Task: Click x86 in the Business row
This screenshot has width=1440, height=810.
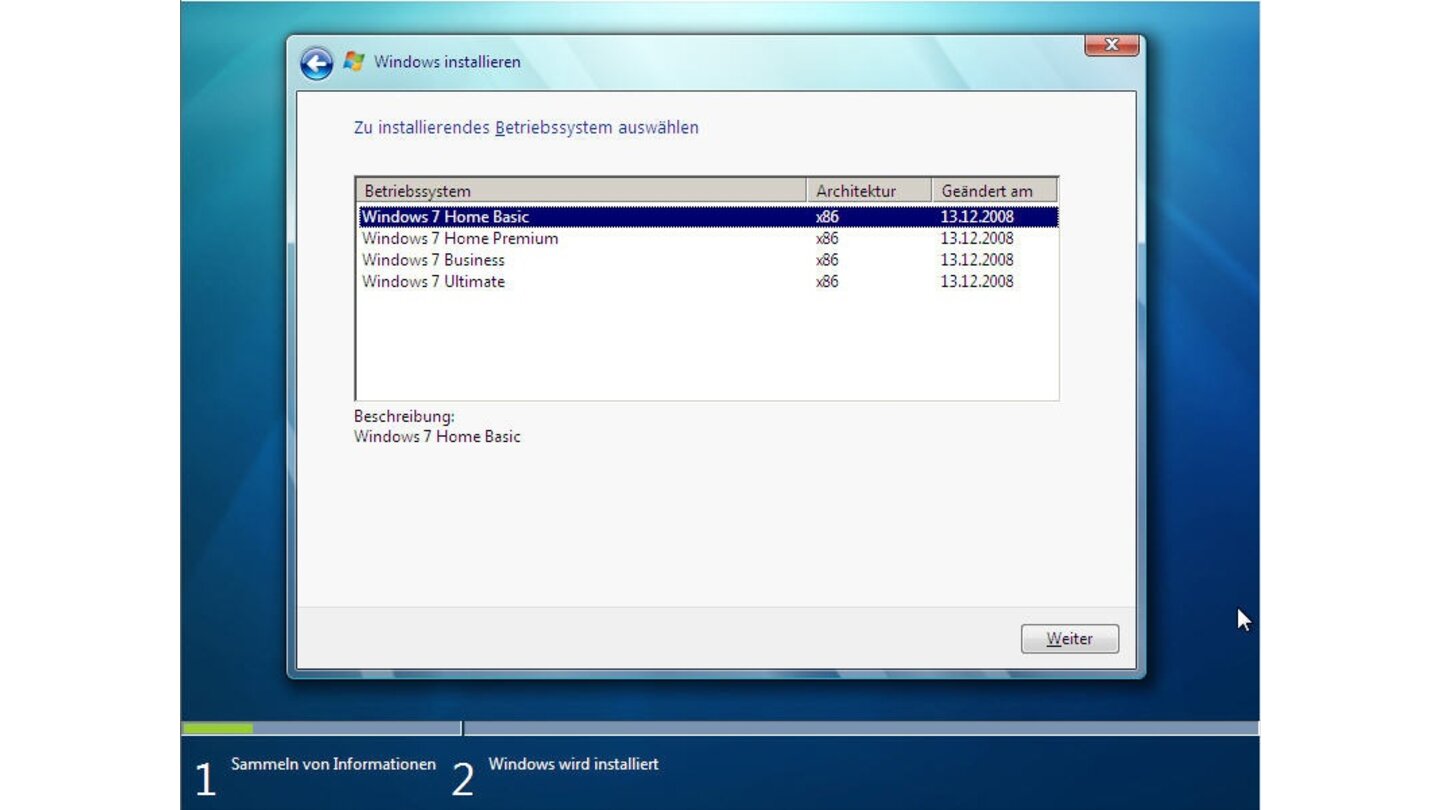Action: point(827,260)
